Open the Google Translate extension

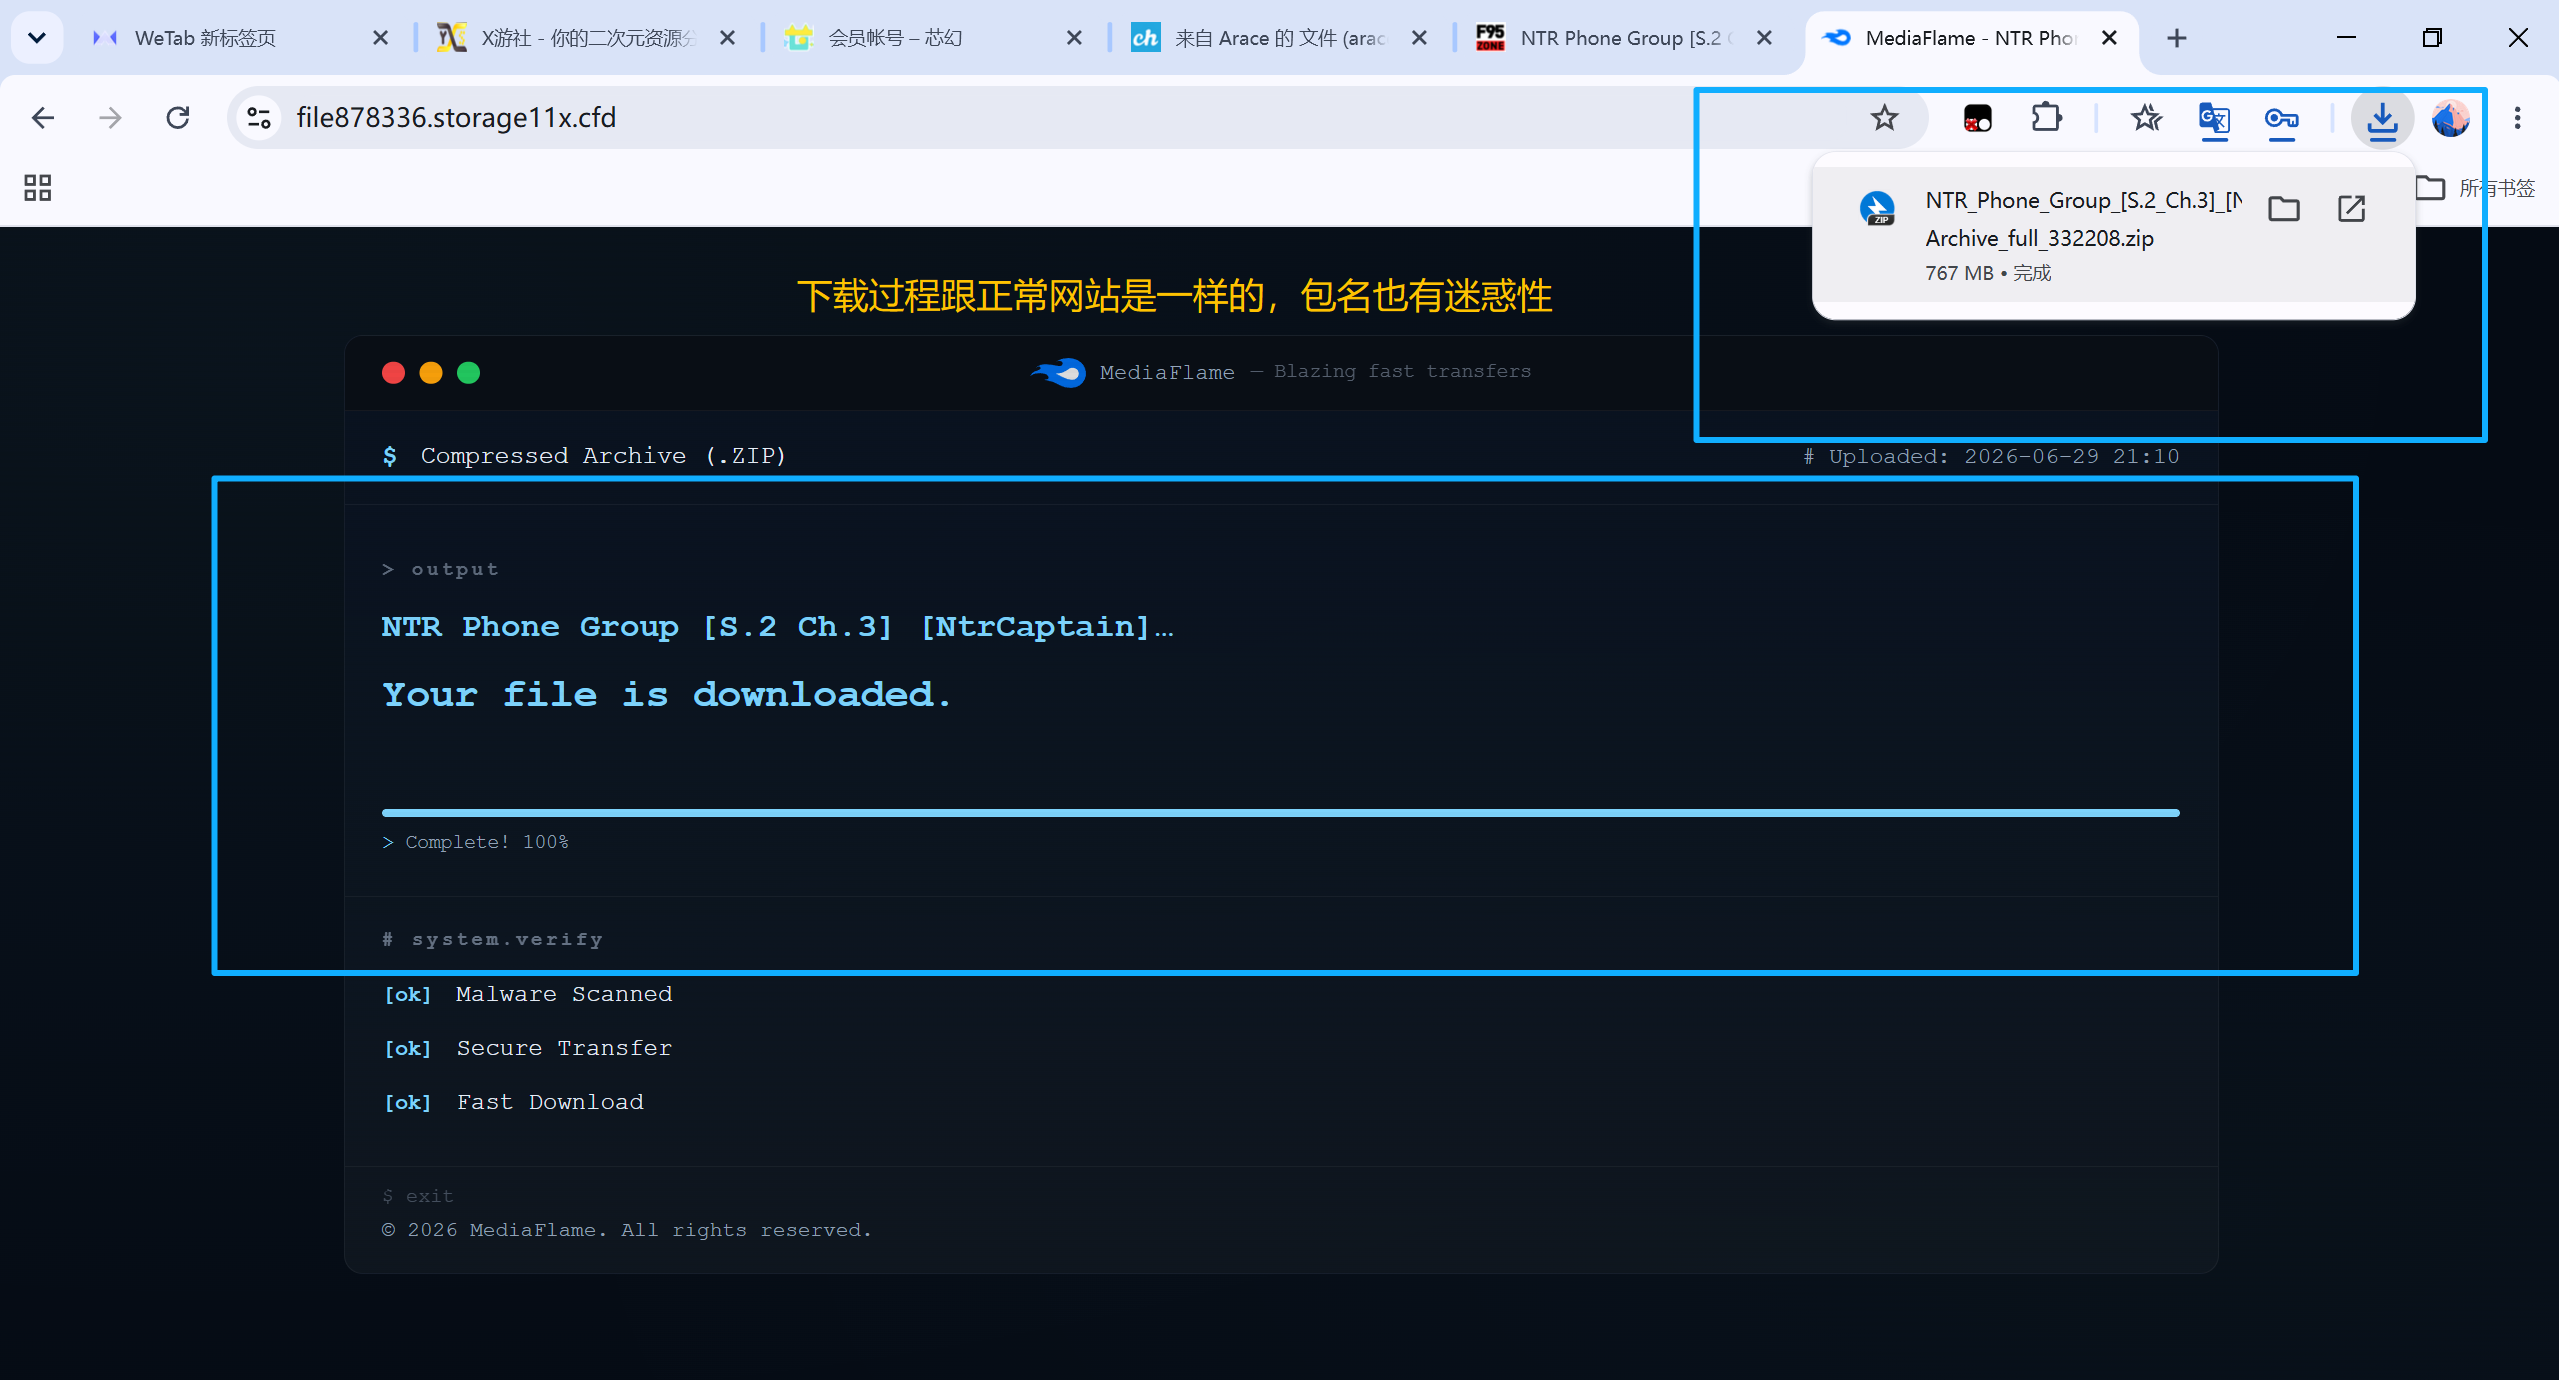pyautogui.click(x=2214, y=118)
